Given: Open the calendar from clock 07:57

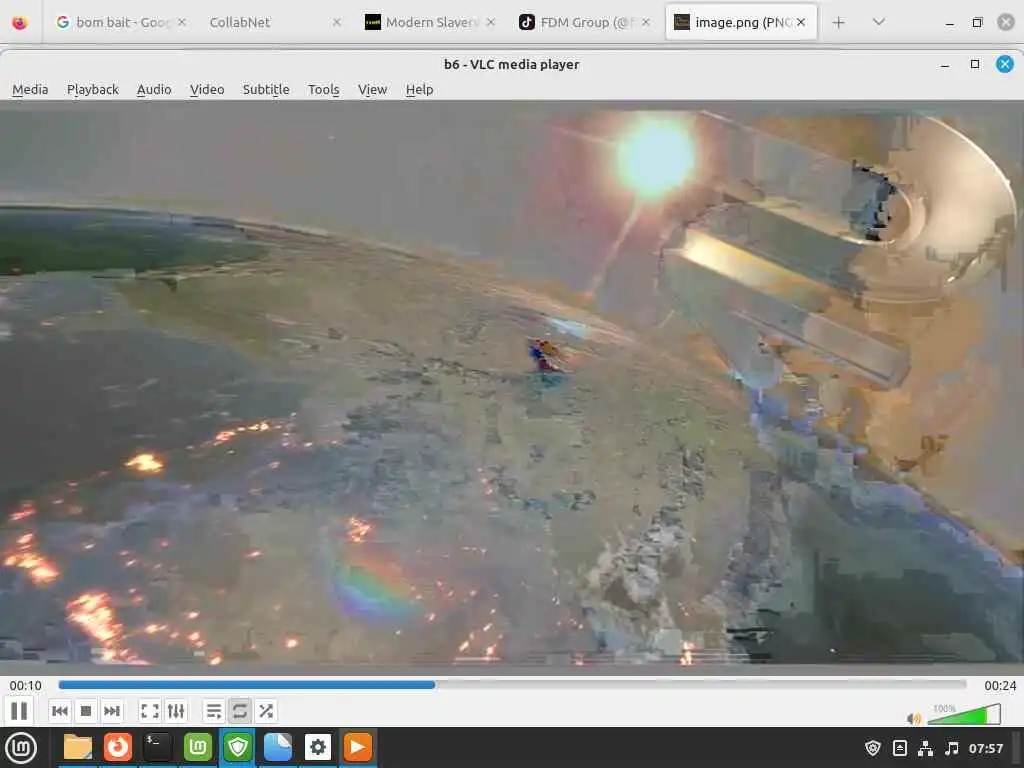Looking at the screenshot, I should [x=985, y=748].
